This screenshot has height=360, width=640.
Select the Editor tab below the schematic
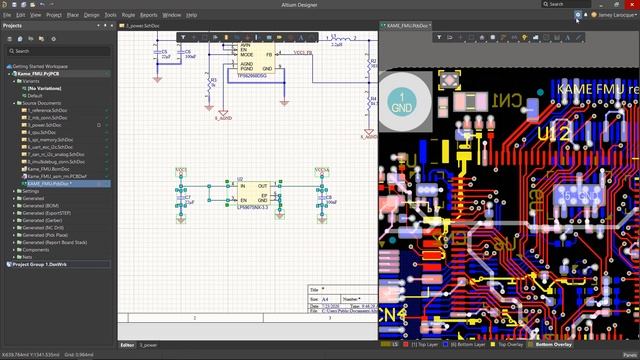(127, 345)
